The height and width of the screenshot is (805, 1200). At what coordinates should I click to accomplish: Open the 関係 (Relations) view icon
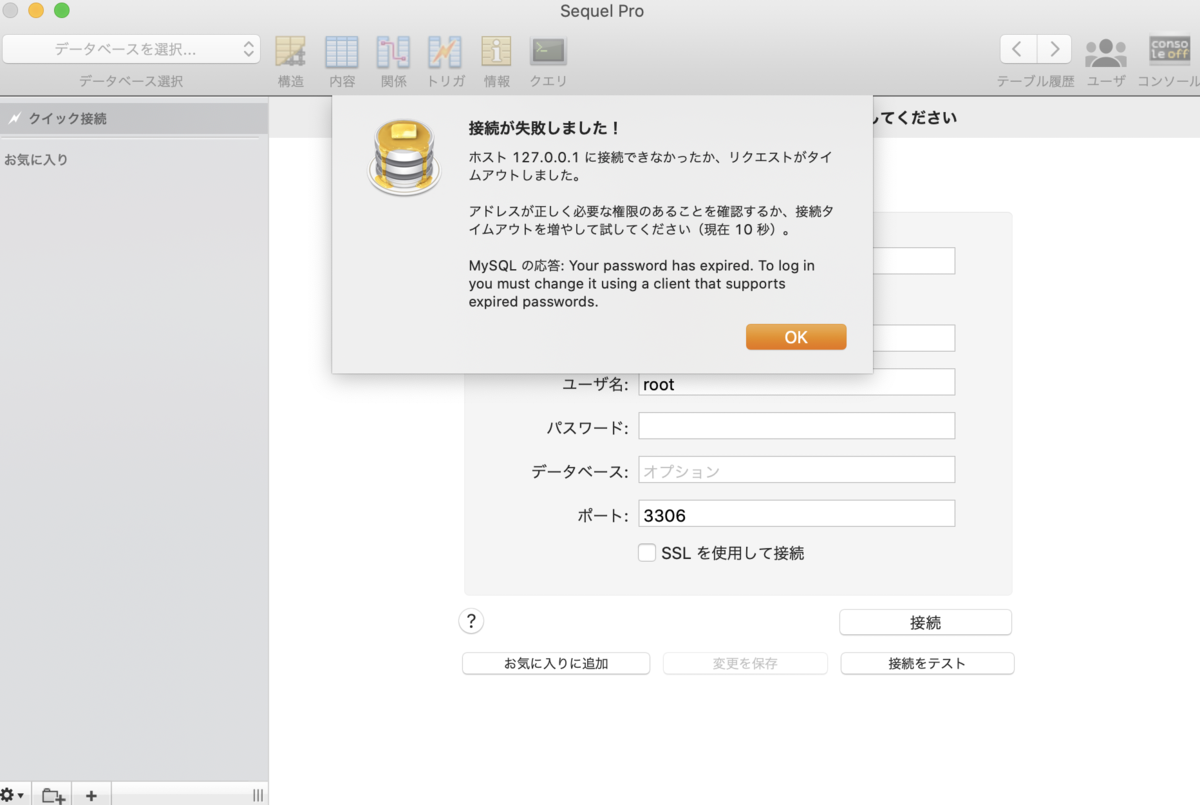393,52
